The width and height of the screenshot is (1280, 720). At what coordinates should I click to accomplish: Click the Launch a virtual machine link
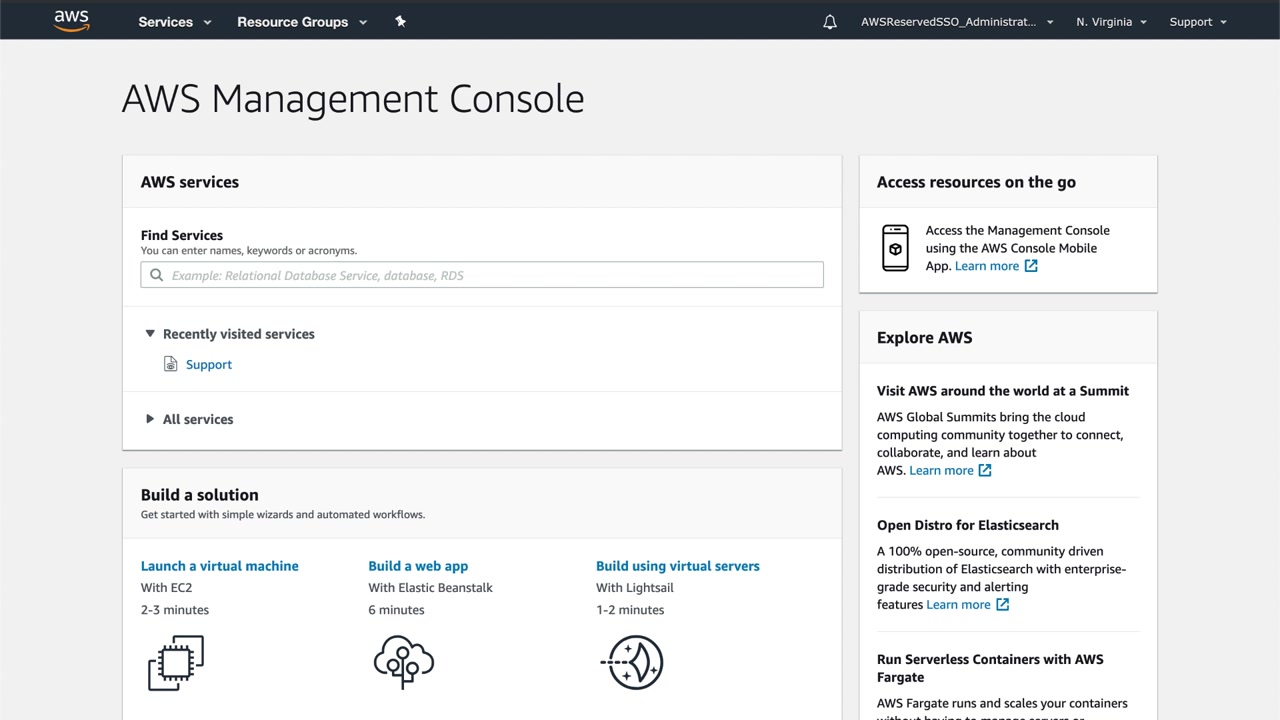click(220, 566)
